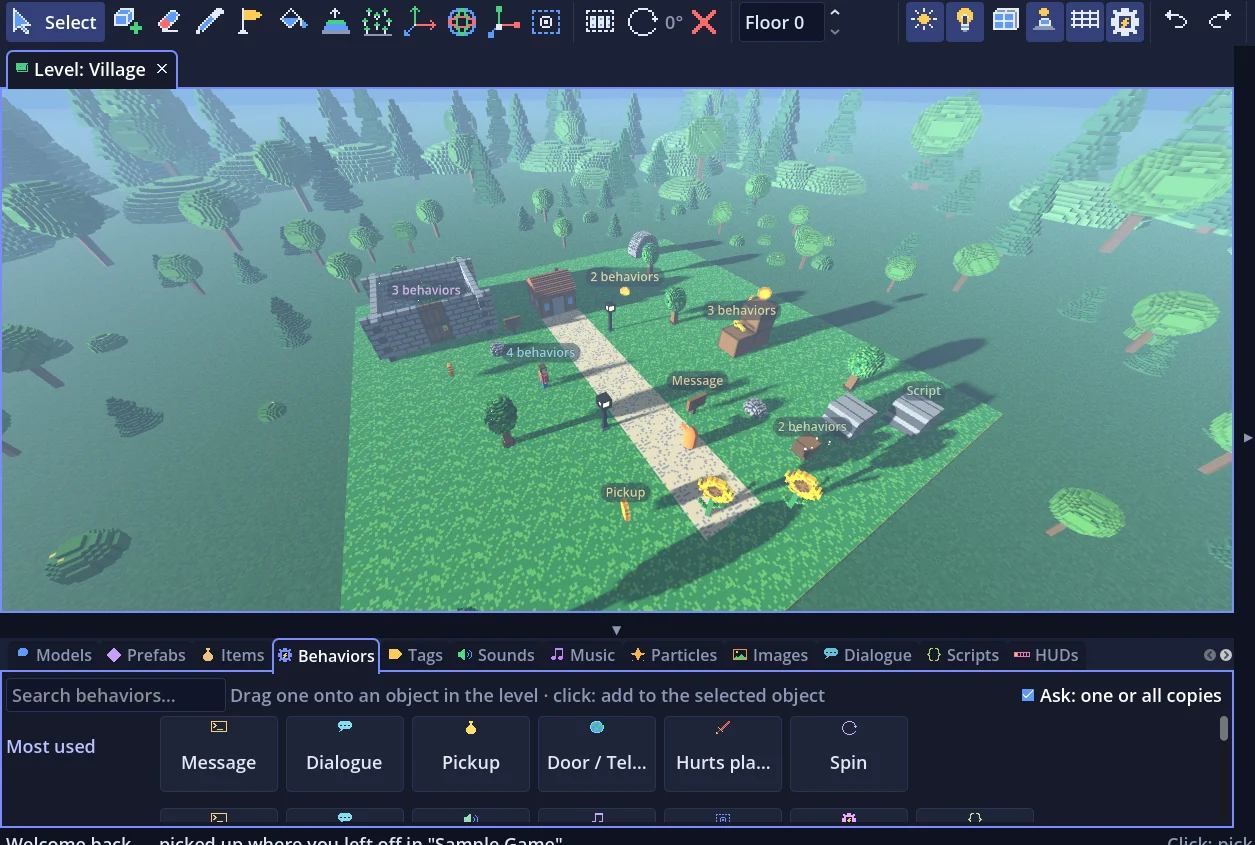The width and height of the screenshot is (1255, 845).
Task: Click the Most used category label
Action: pyautogui.click(x=51, y=746)
